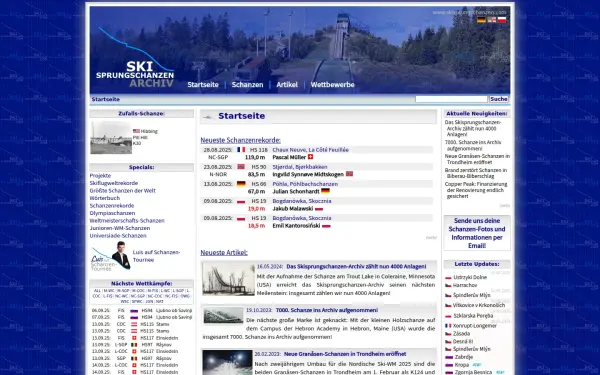Open the Projekte specials link
The width and height of the screenshot is (600, 375).
tap(100, 176)
